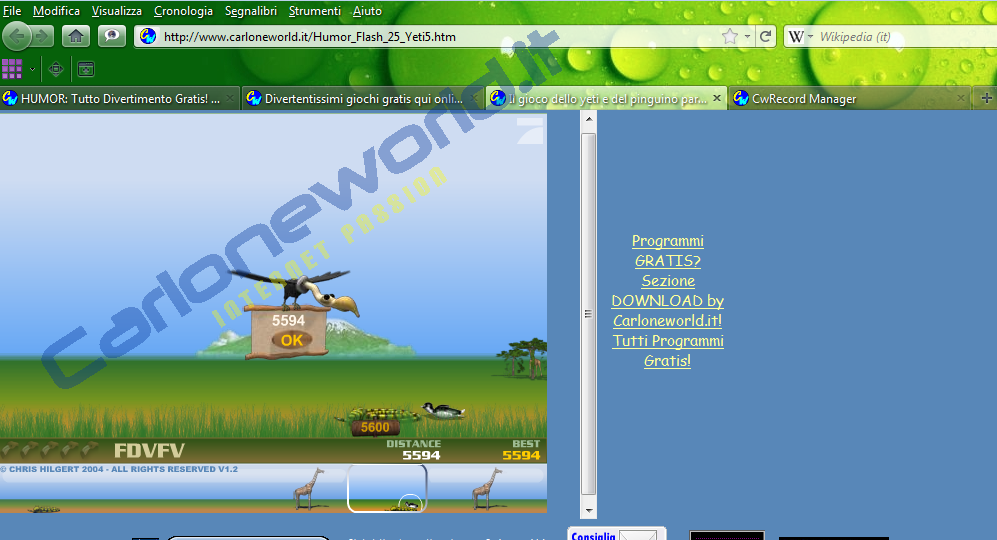The width and height of the screenshot is (997, 540).
Task: Click the DISTANCE 5594 readout
Action: click(414, 450)
